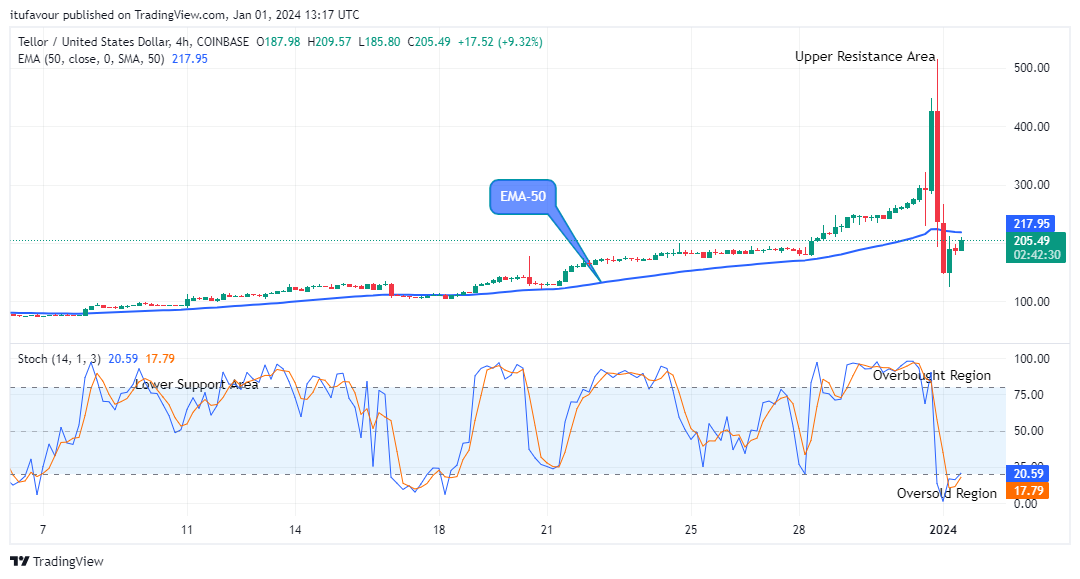Click the Upper Resistance Area annotation
Image resolution: width=1080 pixels, height=579 pixels.
click(x=865, y=57)
